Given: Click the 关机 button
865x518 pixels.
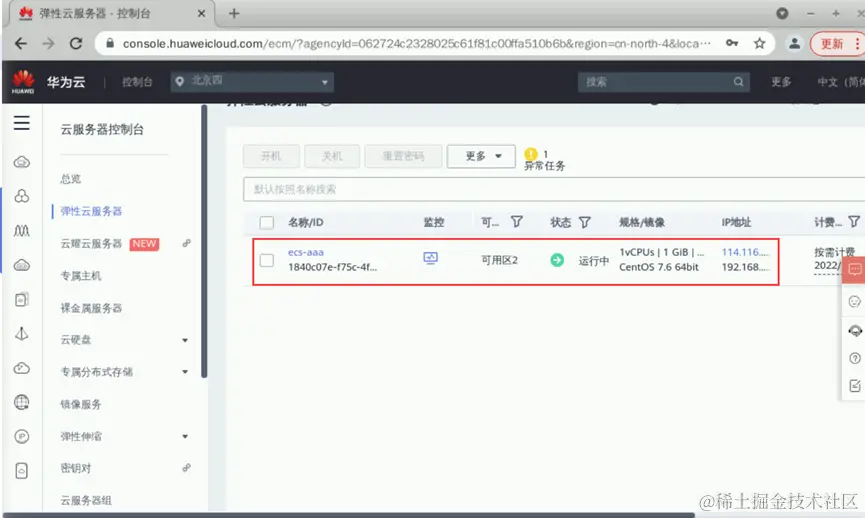Looking at the screenshot, I should coord(332,156).
